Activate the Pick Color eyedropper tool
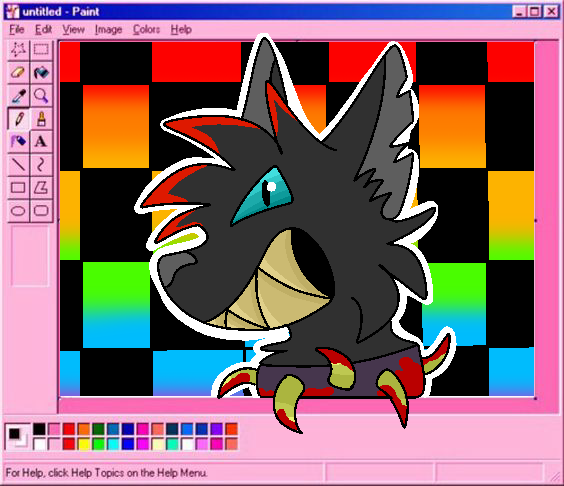The image size is (564, 486). (18, 95)
